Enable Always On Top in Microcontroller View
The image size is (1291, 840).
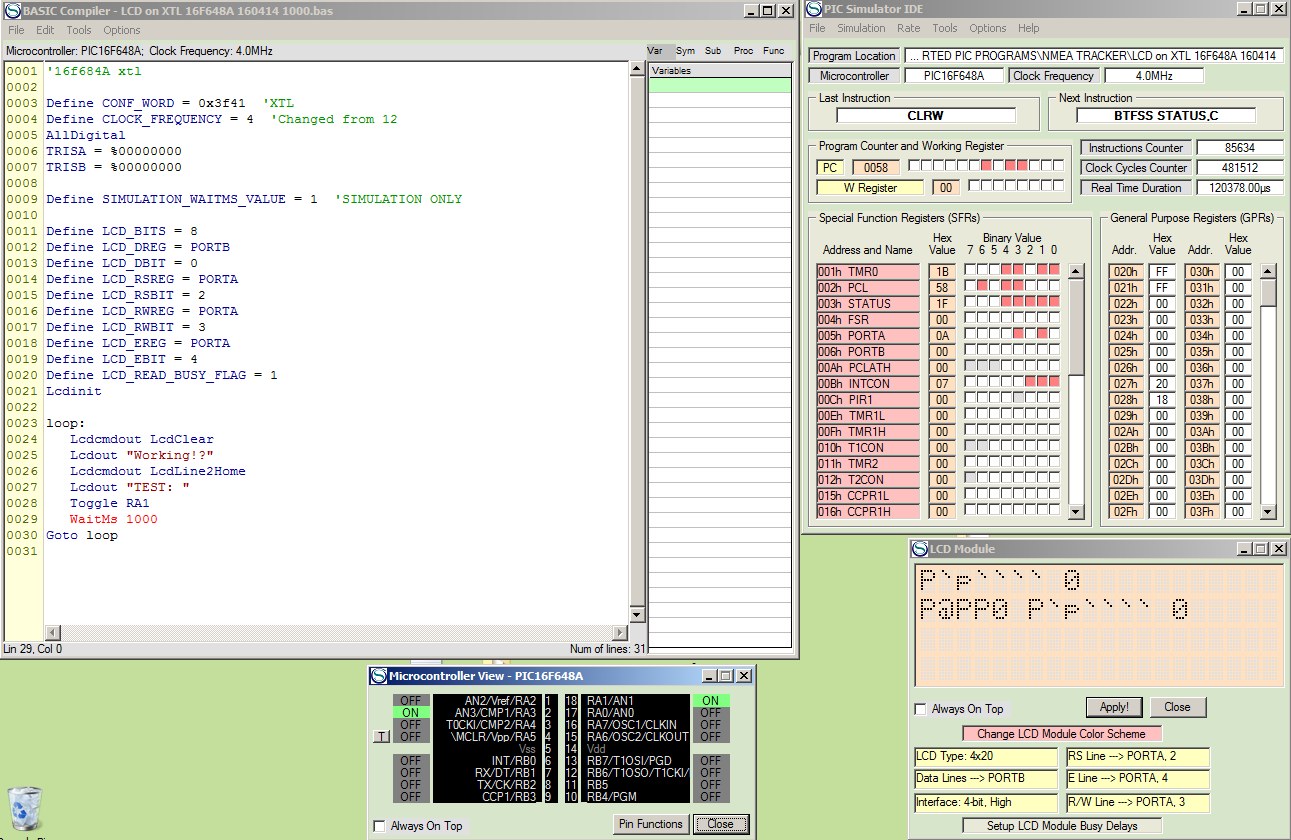click(x=379, y=826)
